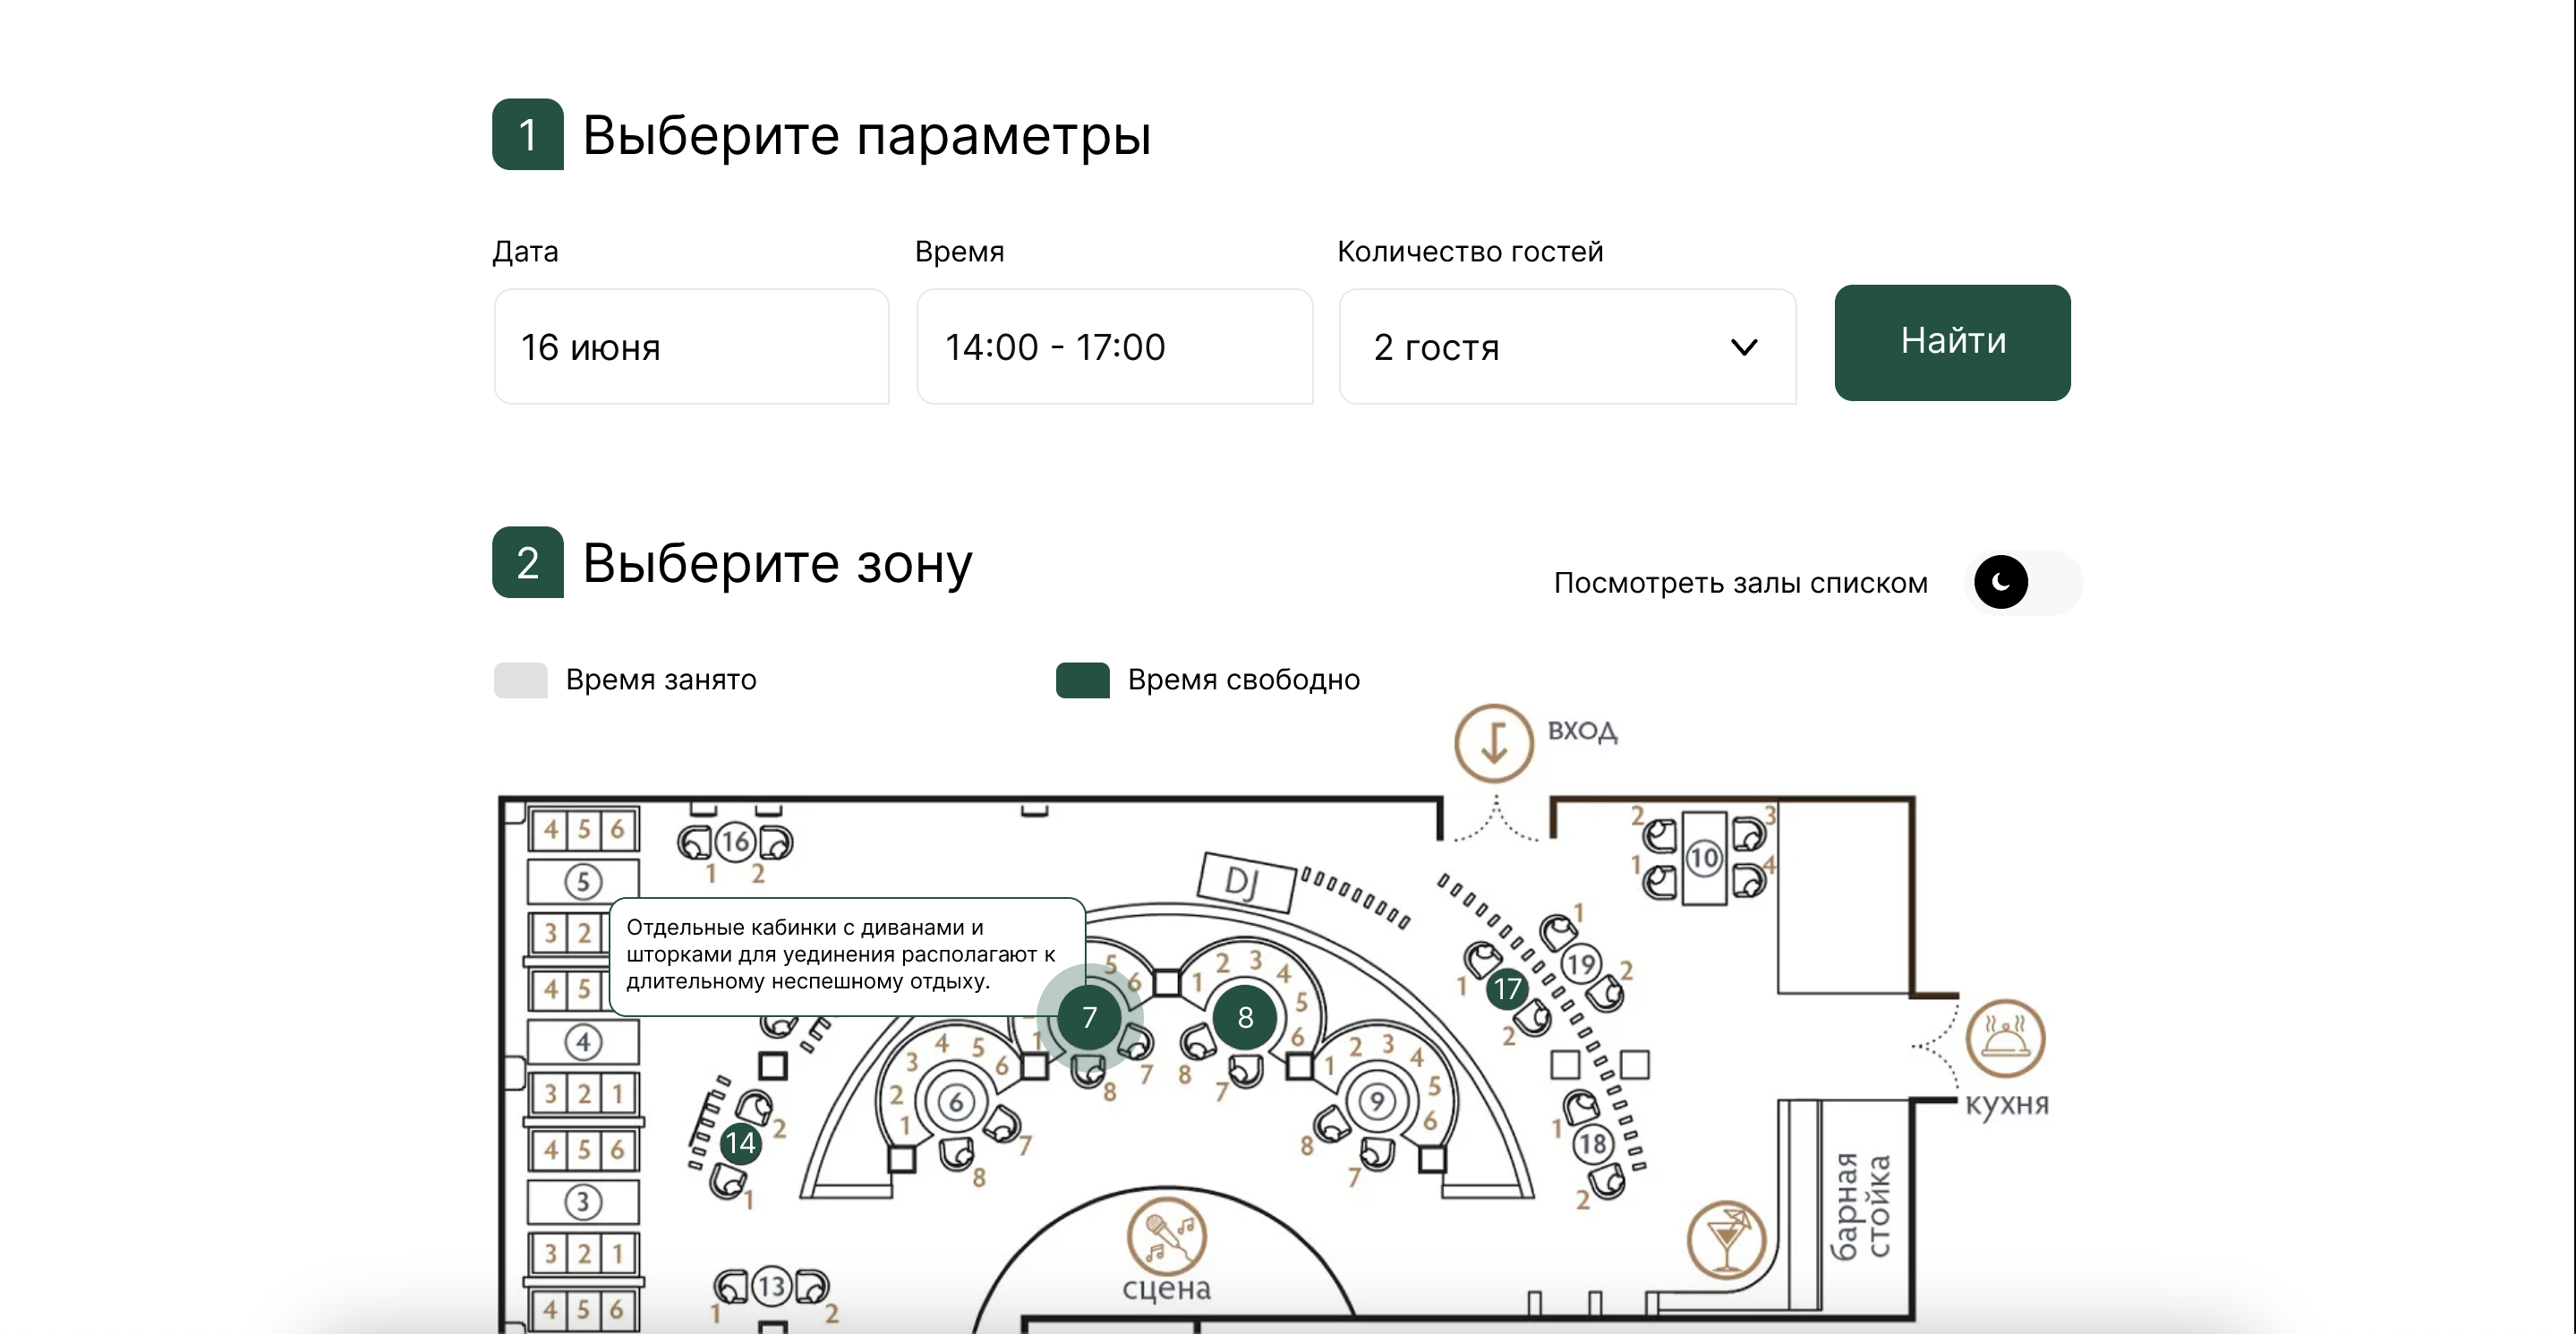
Task: Select free table 17 on map
Action: (x=1506, y=990)
